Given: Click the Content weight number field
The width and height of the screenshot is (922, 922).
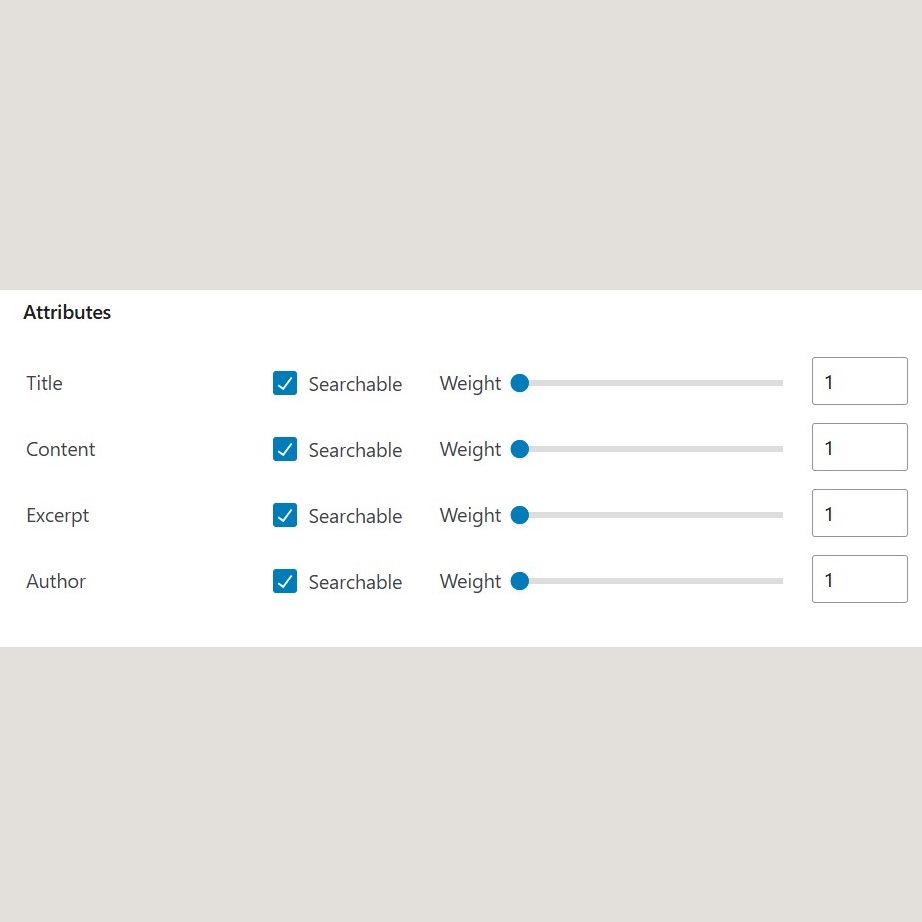Looking at the screenshot, I should pyautogui.click(x=859, y=447).
